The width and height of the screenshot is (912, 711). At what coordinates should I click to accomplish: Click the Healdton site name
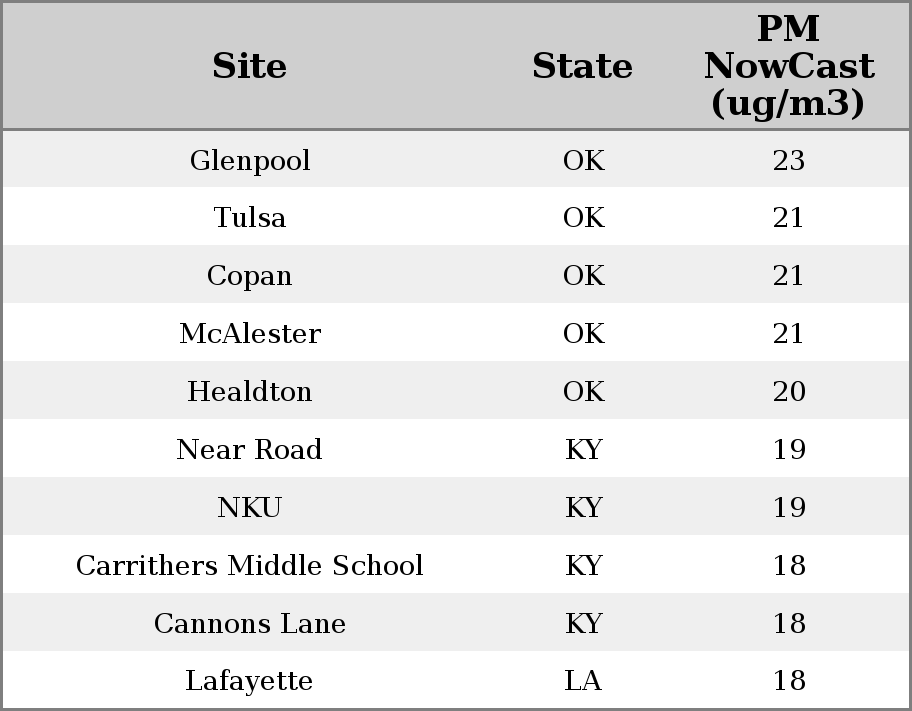coord(249,392)
